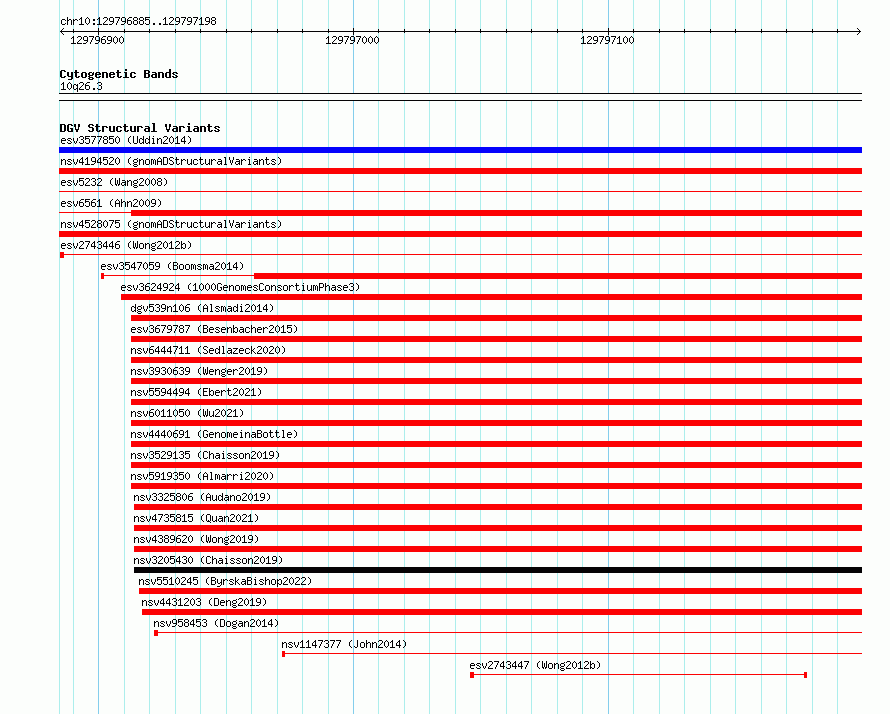The width and height of the screenshot is (890, 714).
Task: Click ruler position label 129797000
Action: [x=352, y=40]
